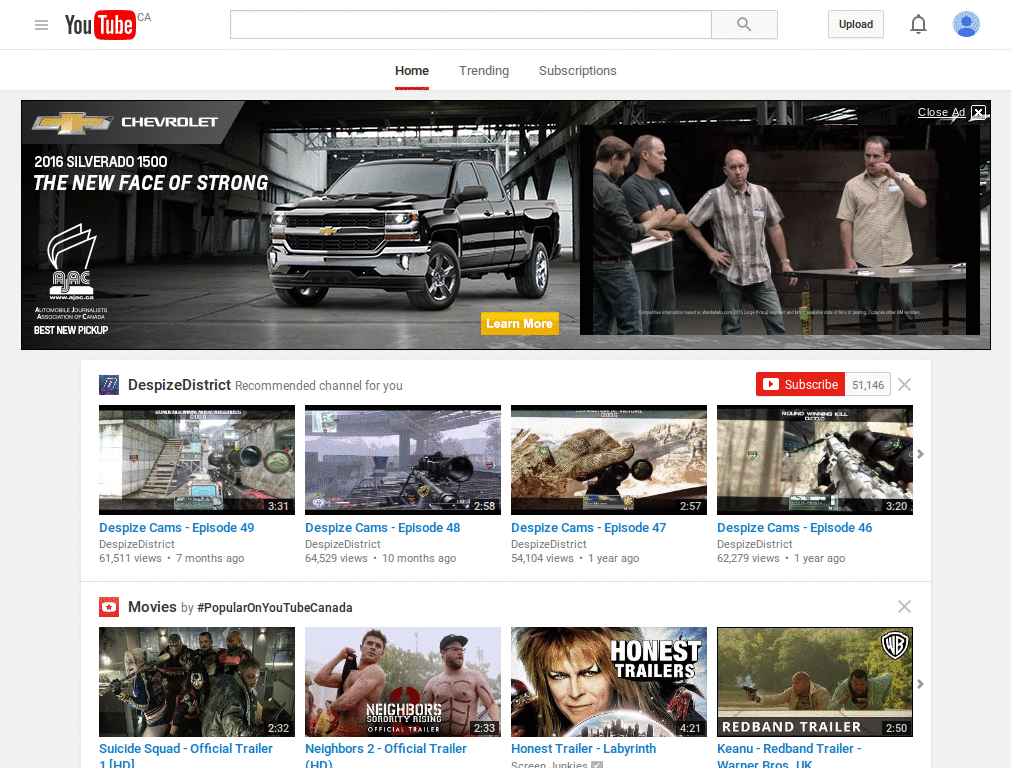Image resolution: width=1024 pixels, height=768 pixels.
Task: Open the hamburger guide menu
Action: (41, 25)
